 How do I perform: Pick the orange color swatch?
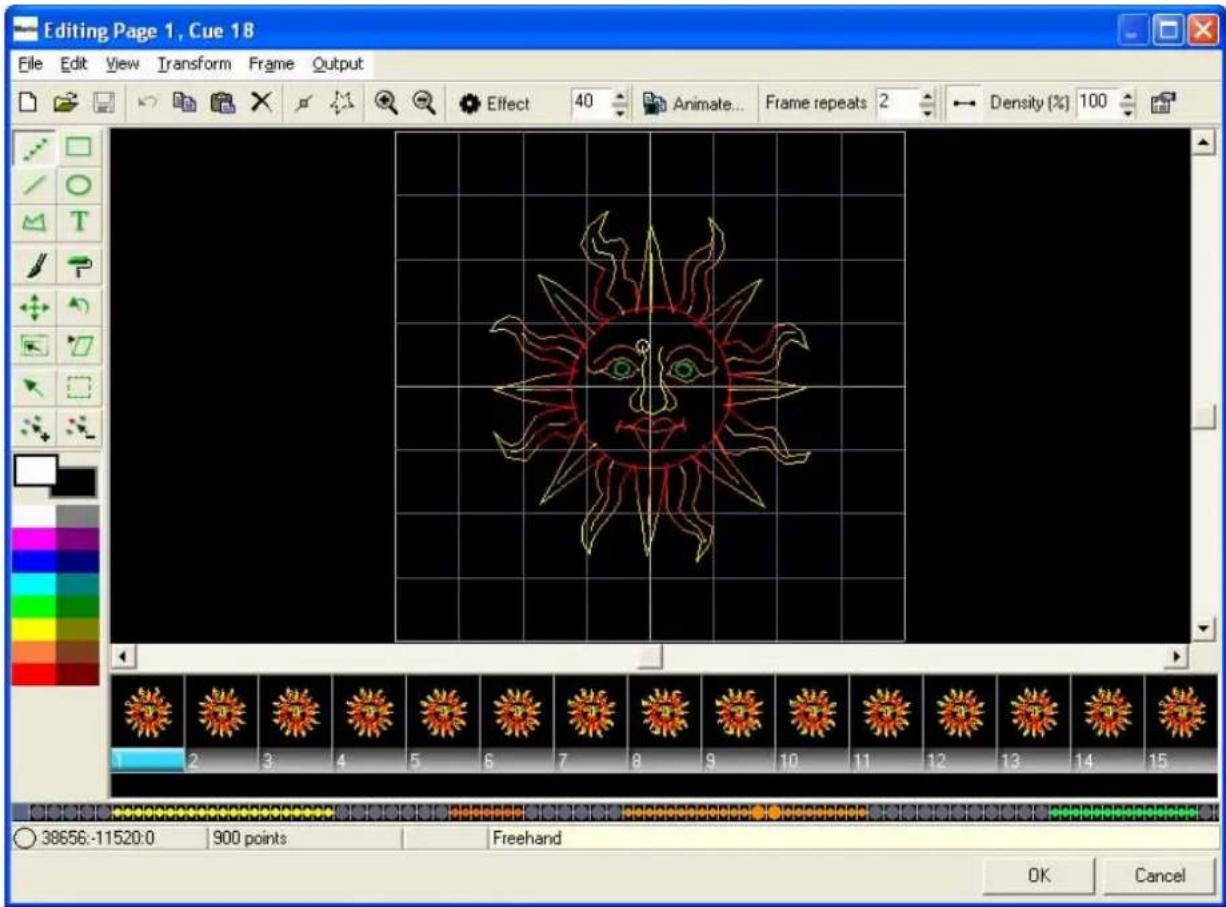(34, 651)
